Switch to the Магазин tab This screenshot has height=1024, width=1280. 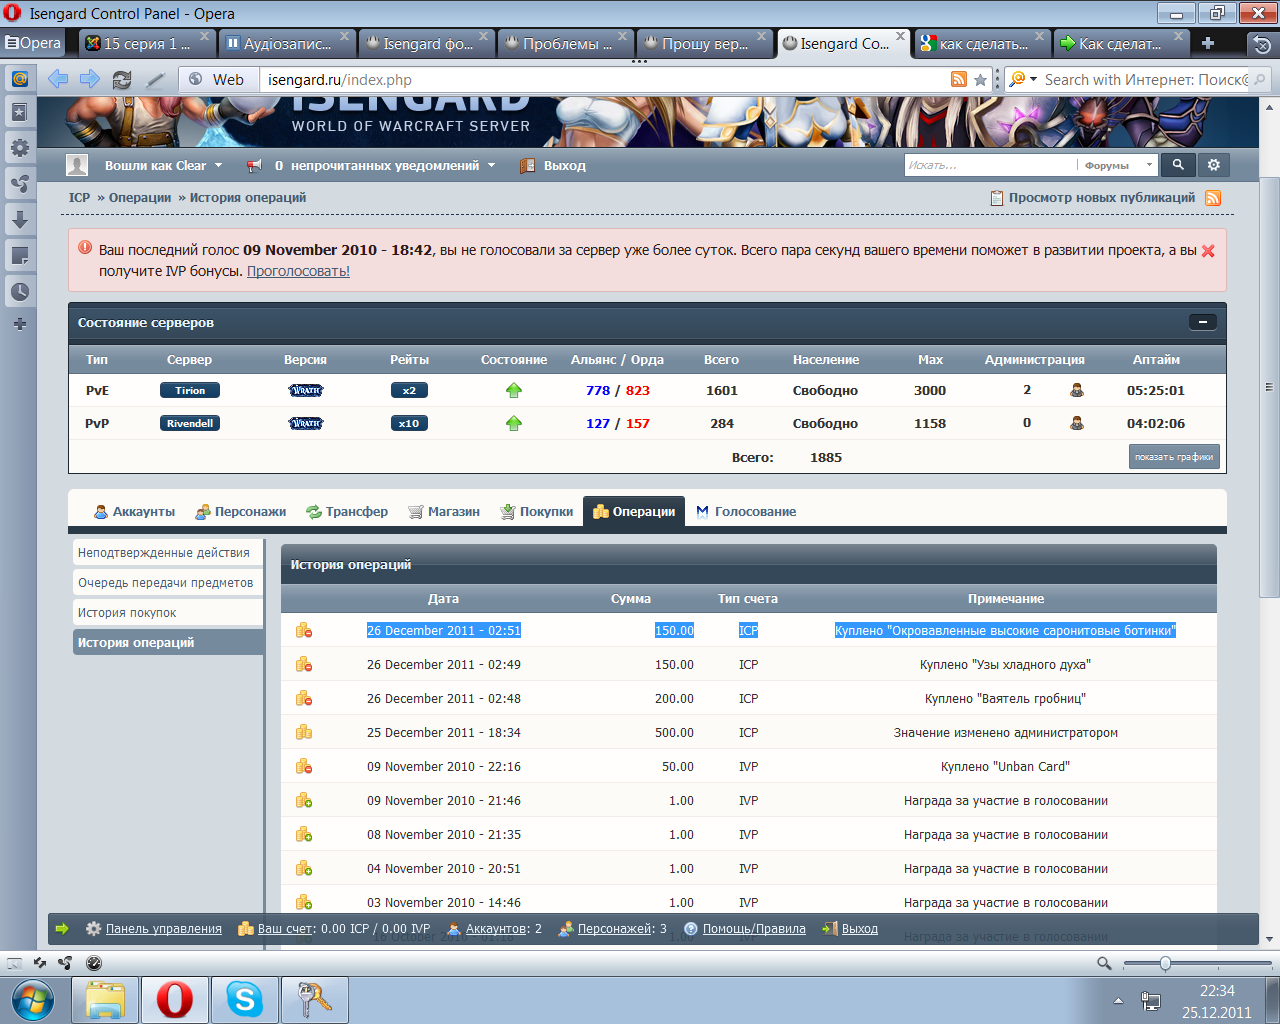coord(444,512)
